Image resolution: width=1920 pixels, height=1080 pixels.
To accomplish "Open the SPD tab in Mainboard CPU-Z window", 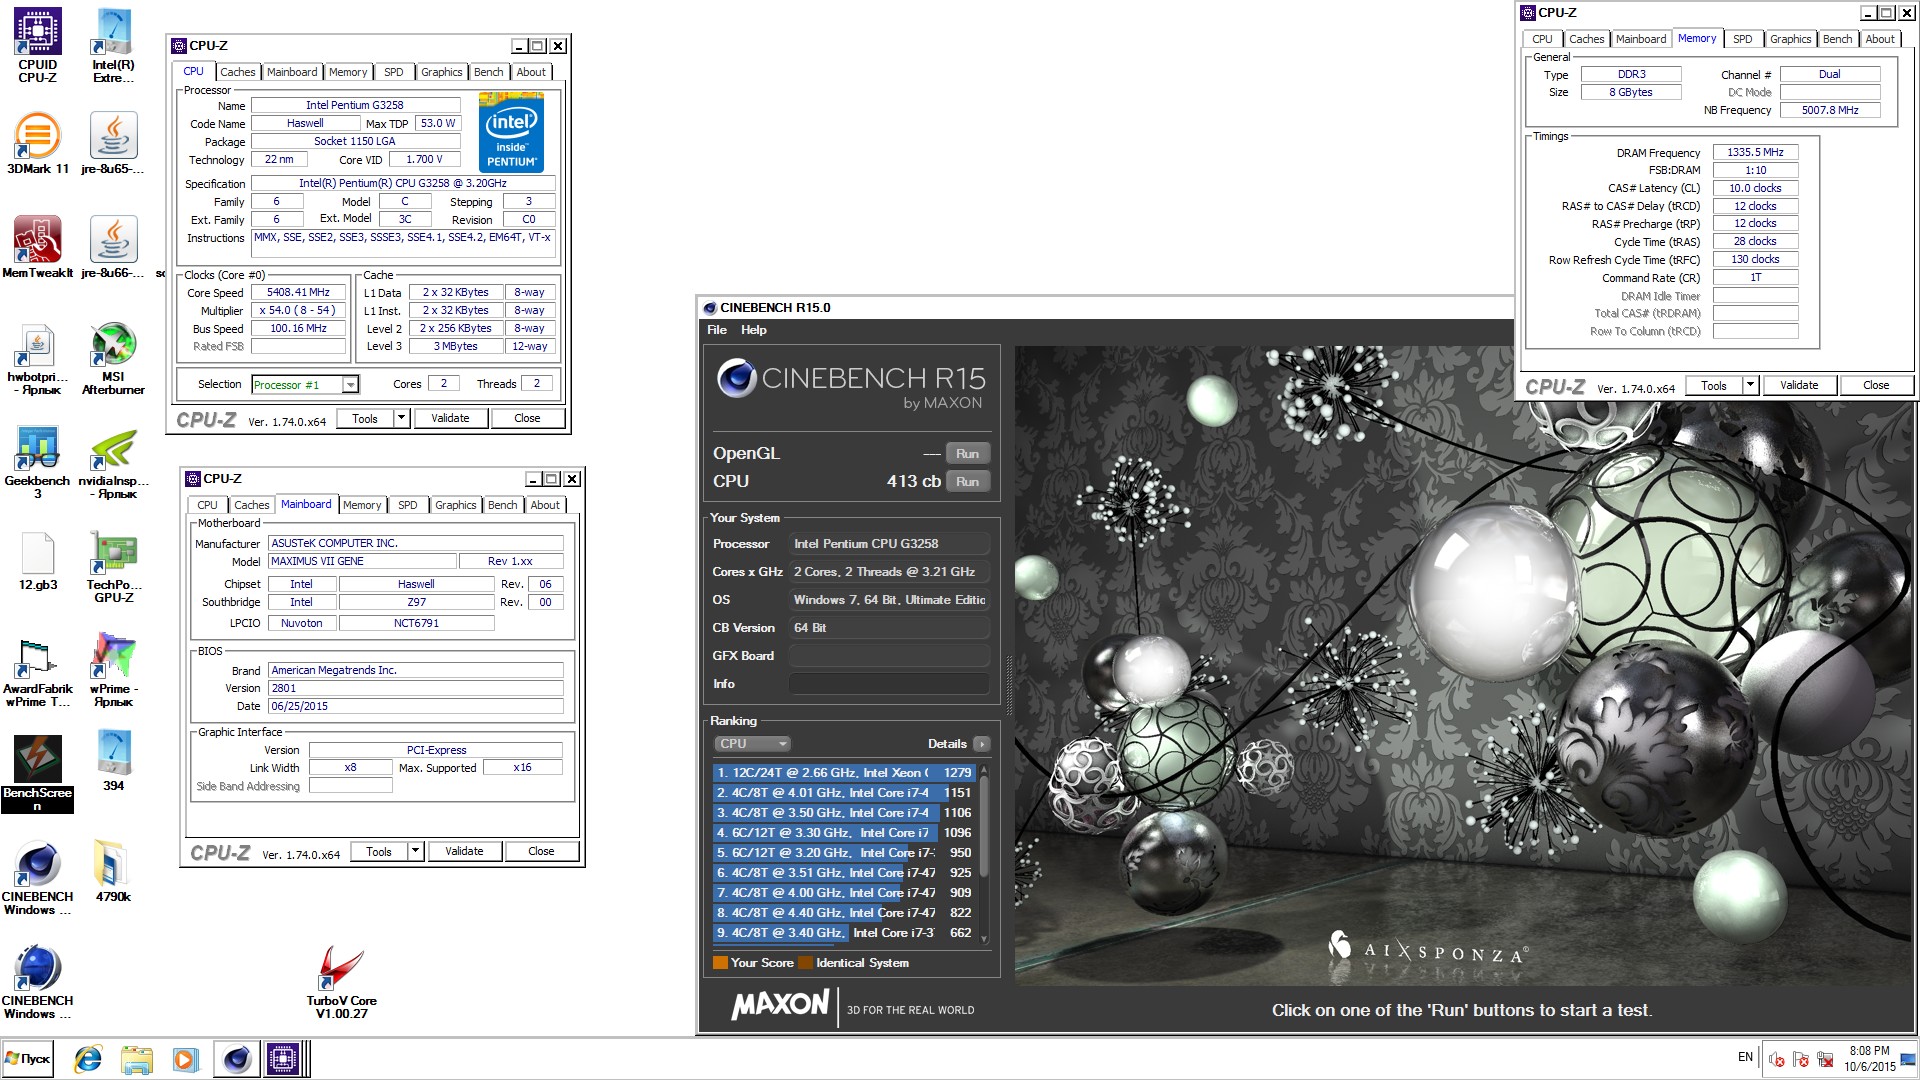I will tap(407, 506).
